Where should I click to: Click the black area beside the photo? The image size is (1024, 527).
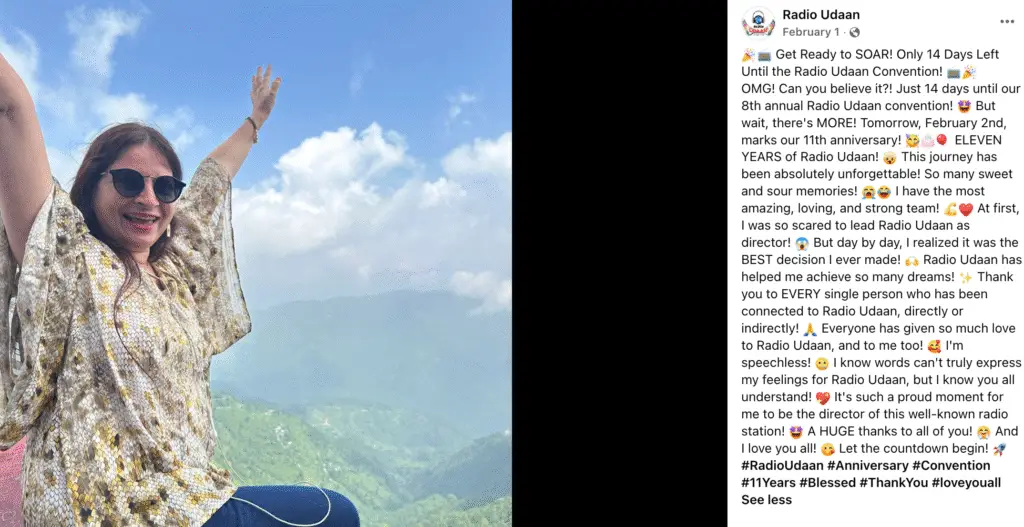tap(619, 263)
